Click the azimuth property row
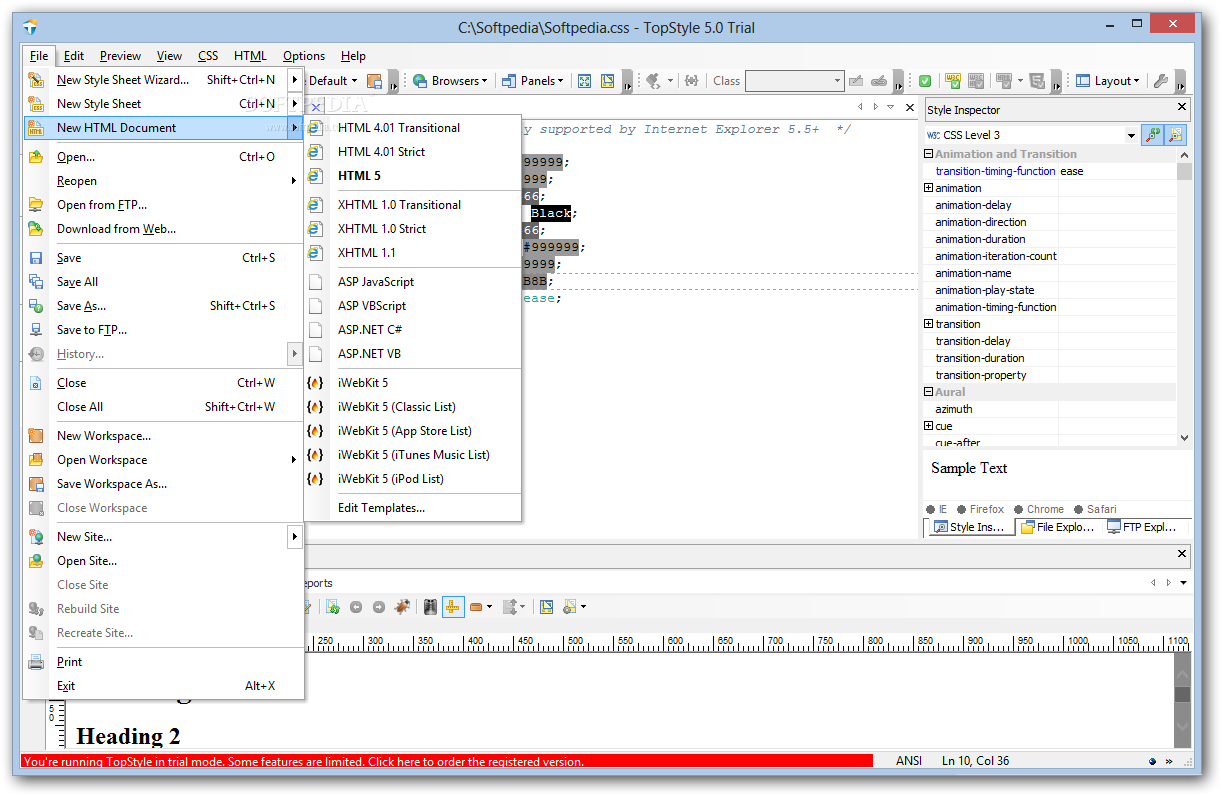This screenshot has width=1222, height=796. [x=1050, y=409]
